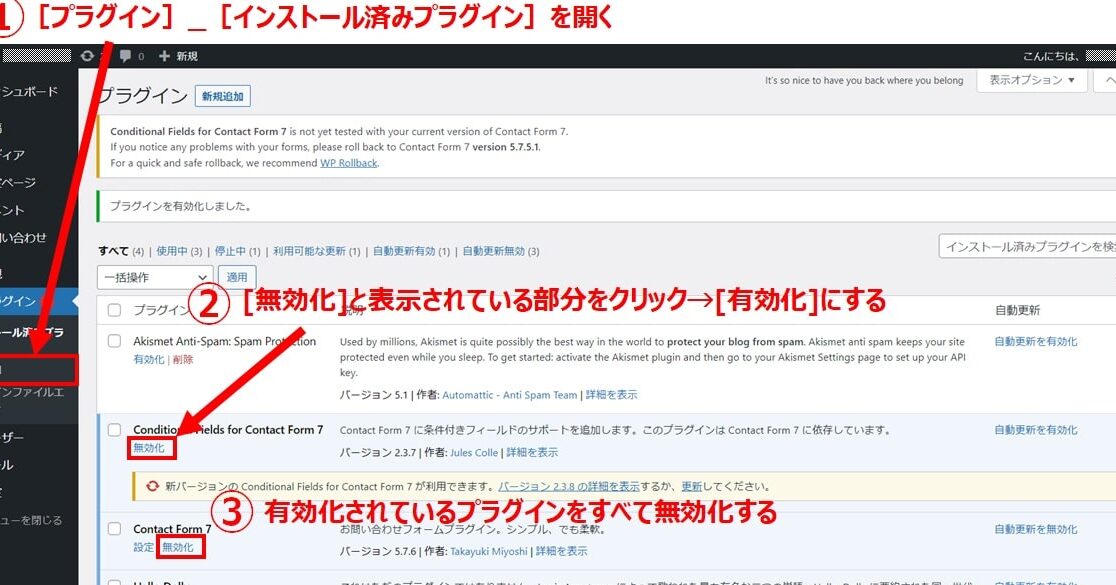Select 使用中 filter tab
The width and height of the screenshot is (1116, 585).
[x=172, y=251]
